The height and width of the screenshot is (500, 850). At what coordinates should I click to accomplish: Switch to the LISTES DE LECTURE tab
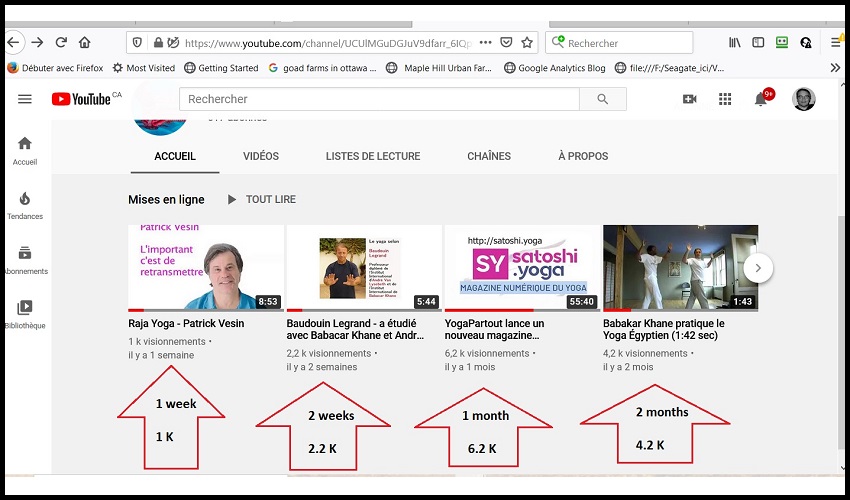373,156
